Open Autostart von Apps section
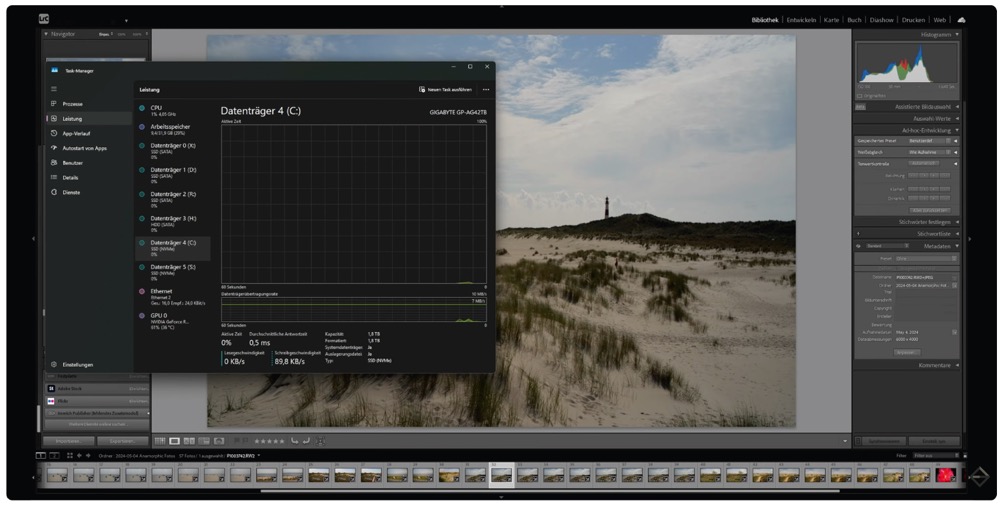This screenshot has width=1000, height=505. (x=84, y=148)
